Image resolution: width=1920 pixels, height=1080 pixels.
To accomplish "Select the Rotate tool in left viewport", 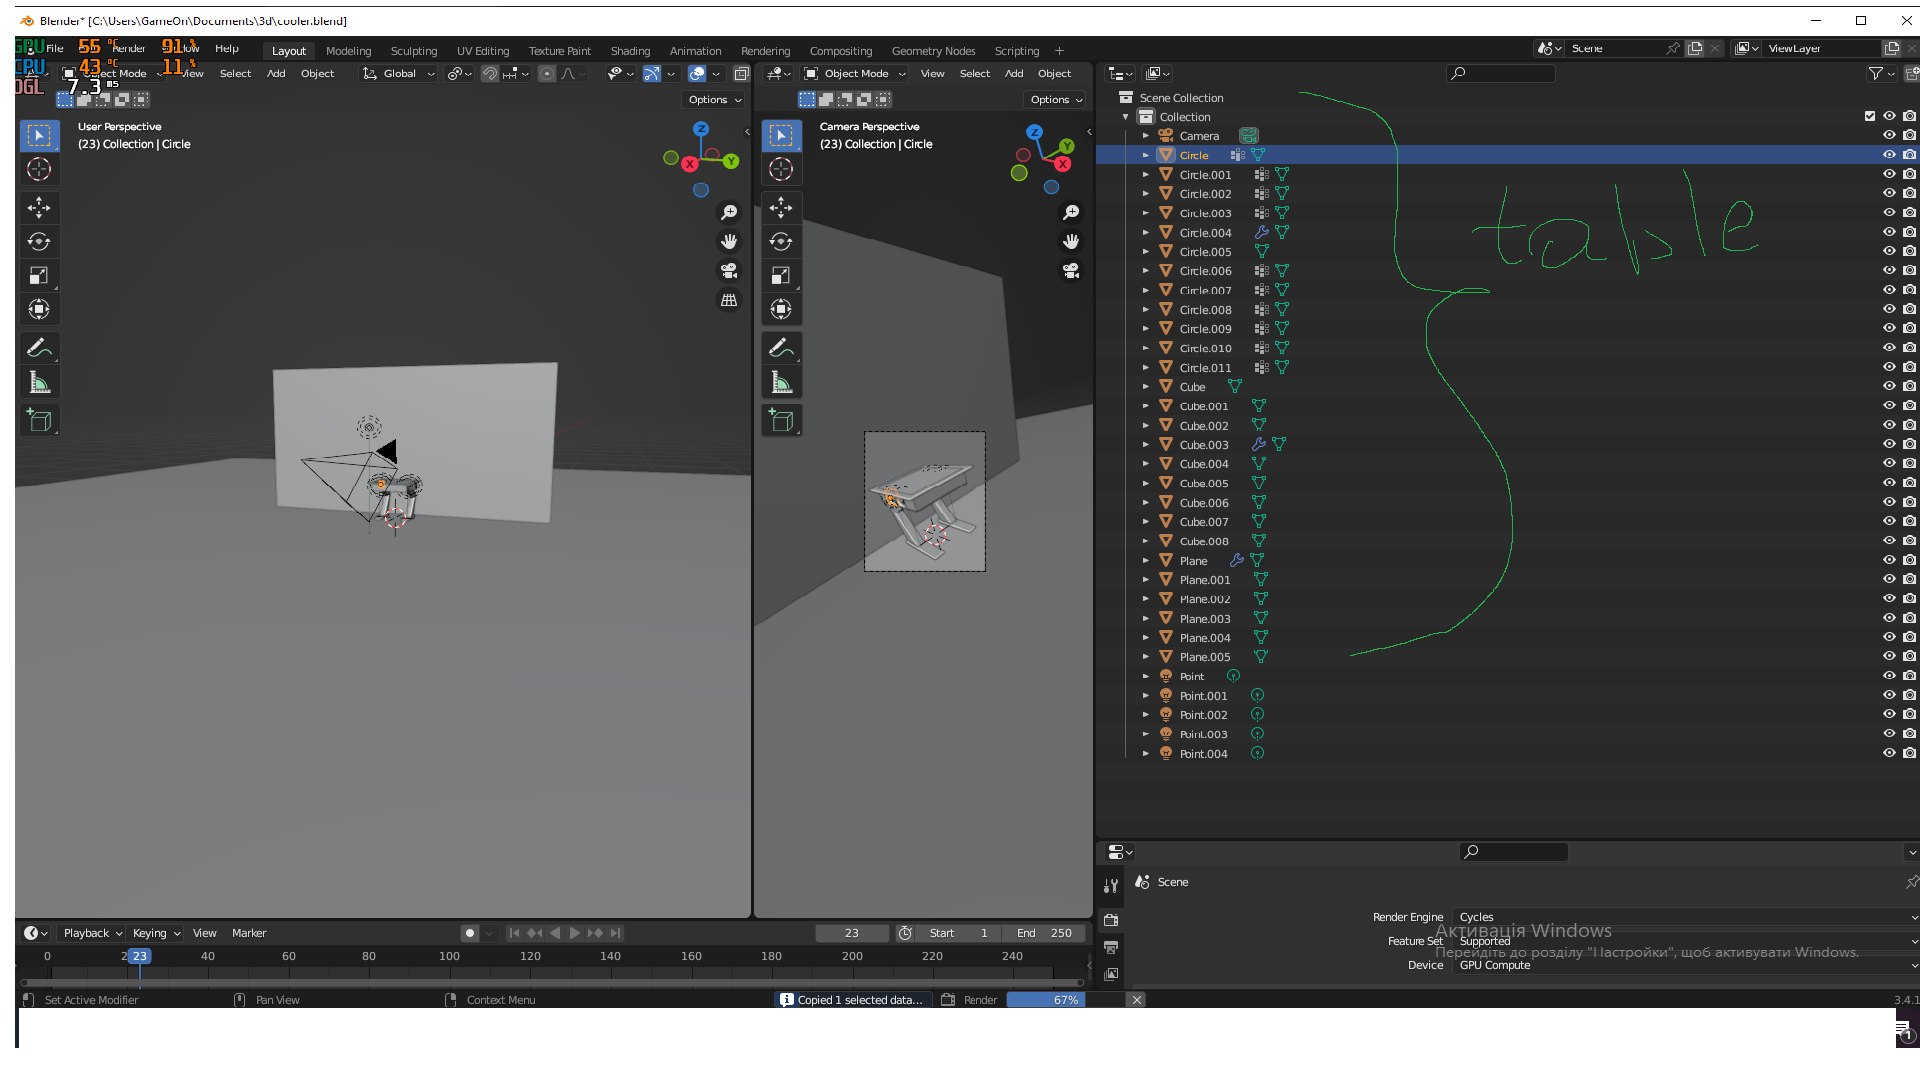I will [x=39, y=241].
